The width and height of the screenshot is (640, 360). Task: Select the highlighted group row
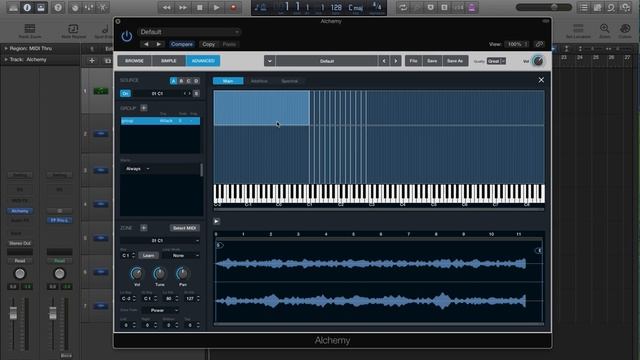click(x=160, y=121)
